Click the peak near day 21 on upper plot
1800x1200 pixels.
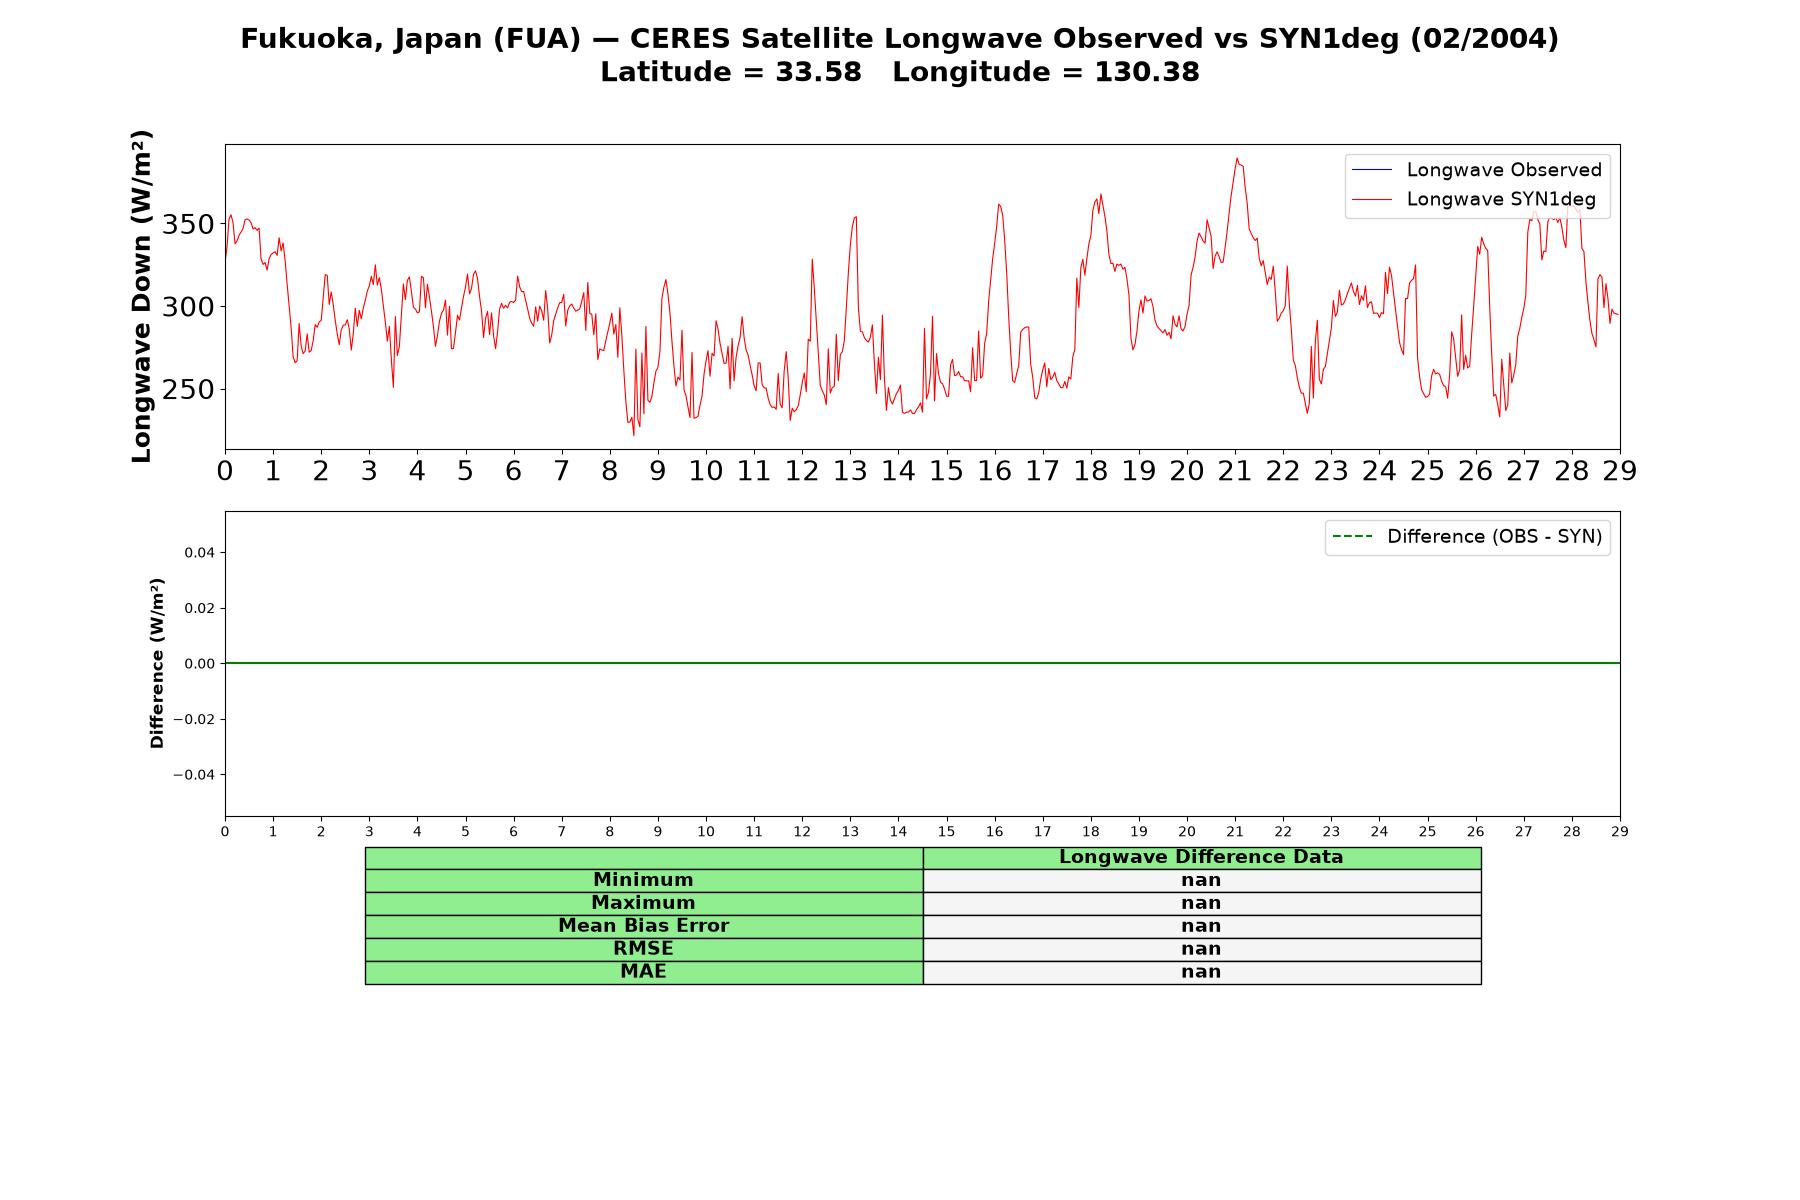point(1237,158)
